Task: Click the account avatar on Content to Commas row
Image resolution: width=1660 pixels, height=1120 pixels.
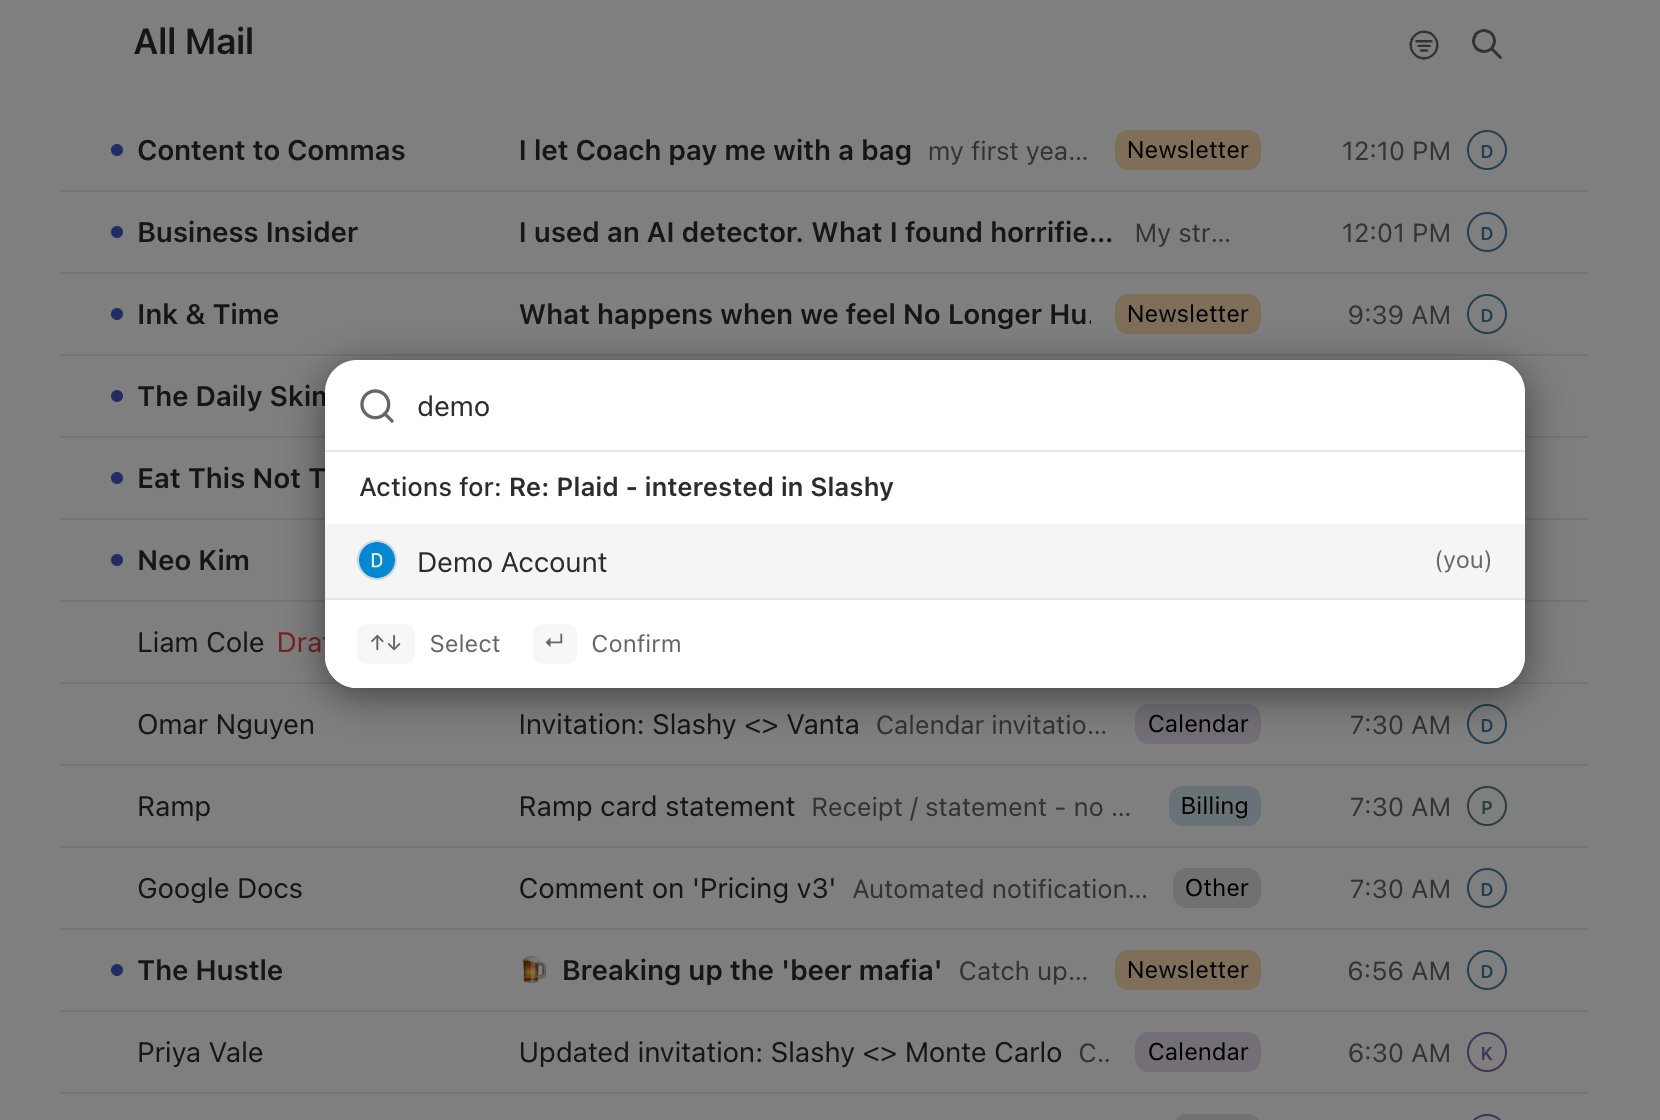Action: [1486, 151]
